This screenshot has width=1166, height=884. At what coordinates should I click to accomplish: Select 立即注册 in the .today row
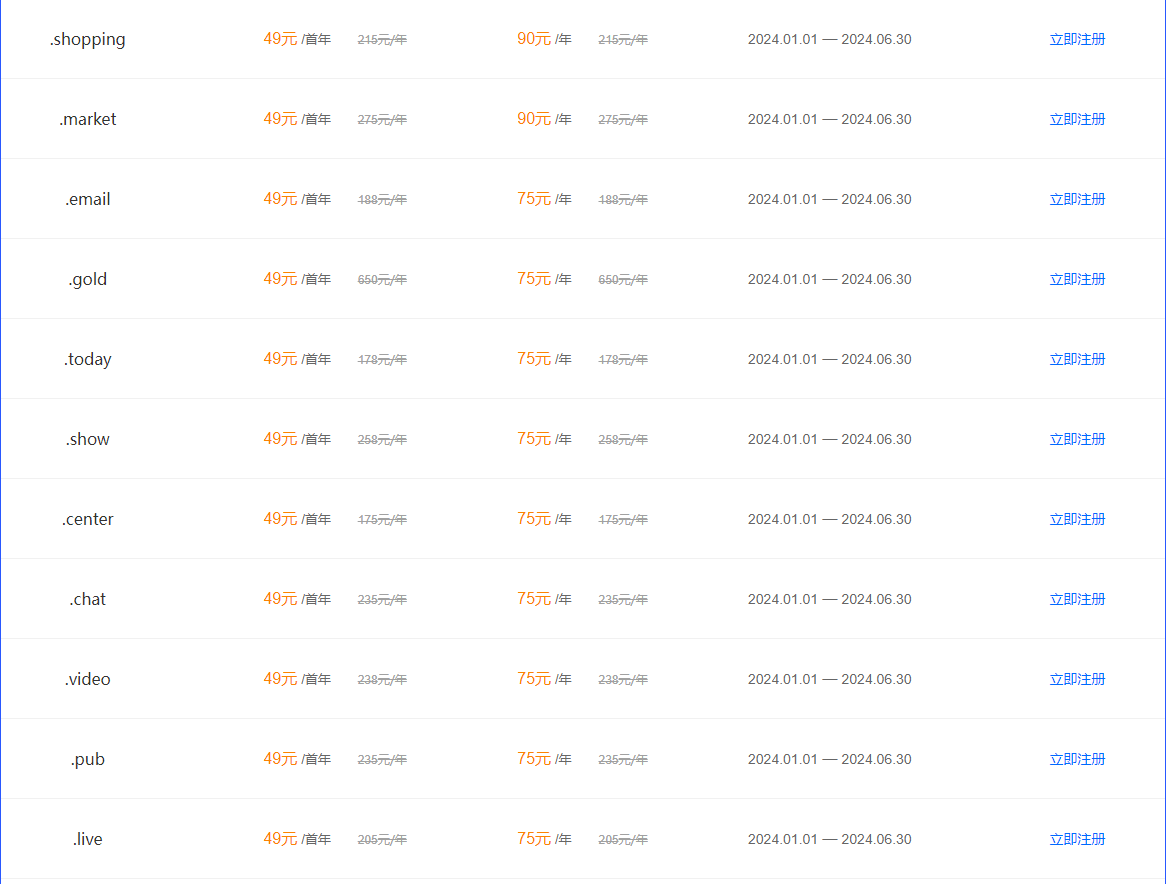coord(1077,359)
